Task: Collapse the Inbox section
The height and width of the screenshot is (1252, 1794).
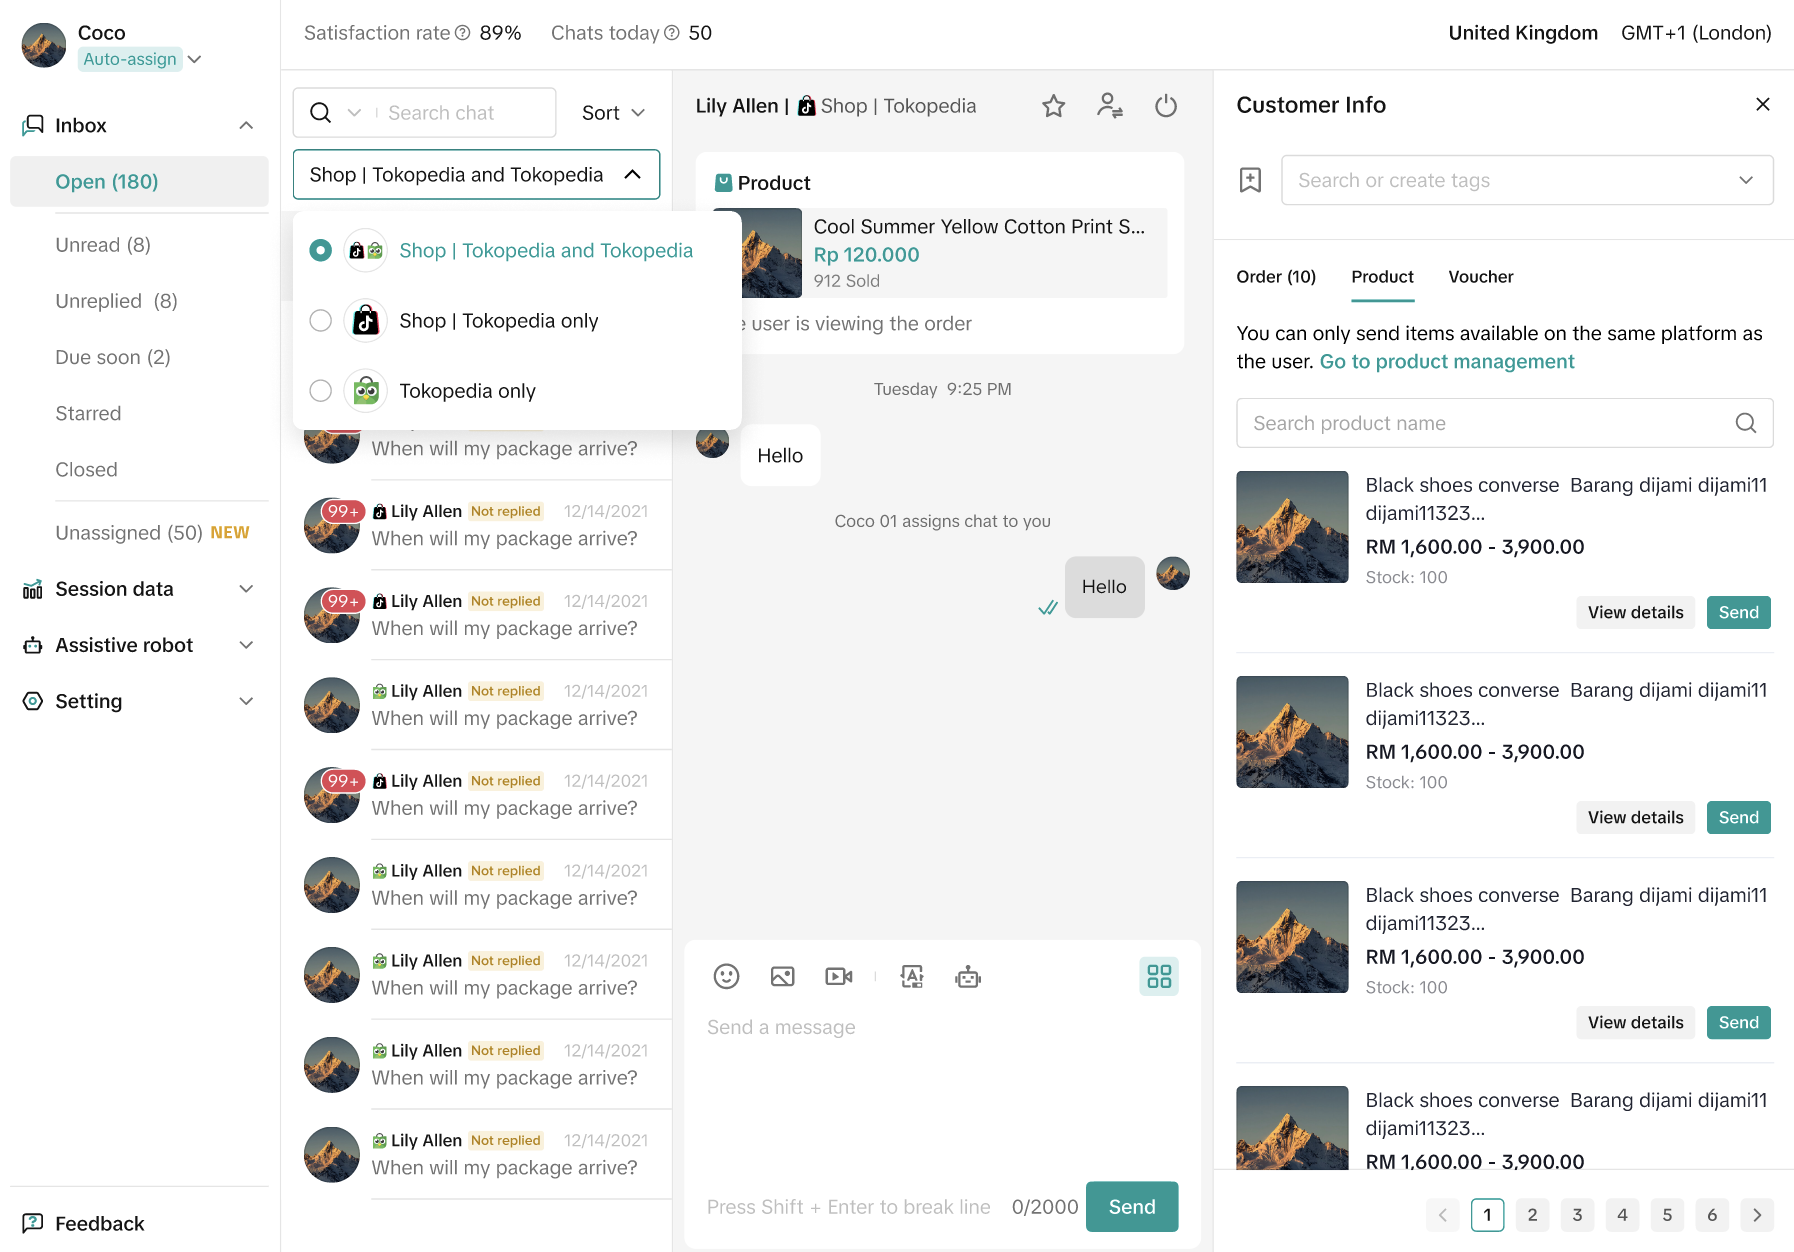Action: tap(246, 125)
